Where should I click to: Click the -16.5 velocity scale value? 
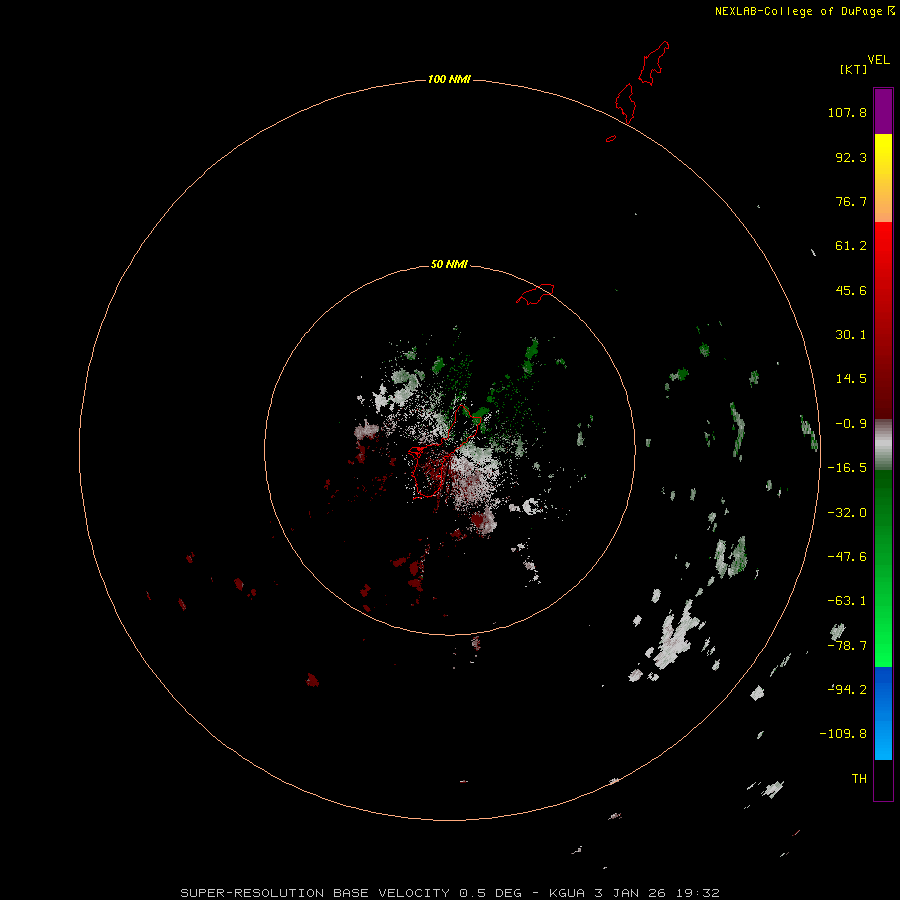pos(847,468)
